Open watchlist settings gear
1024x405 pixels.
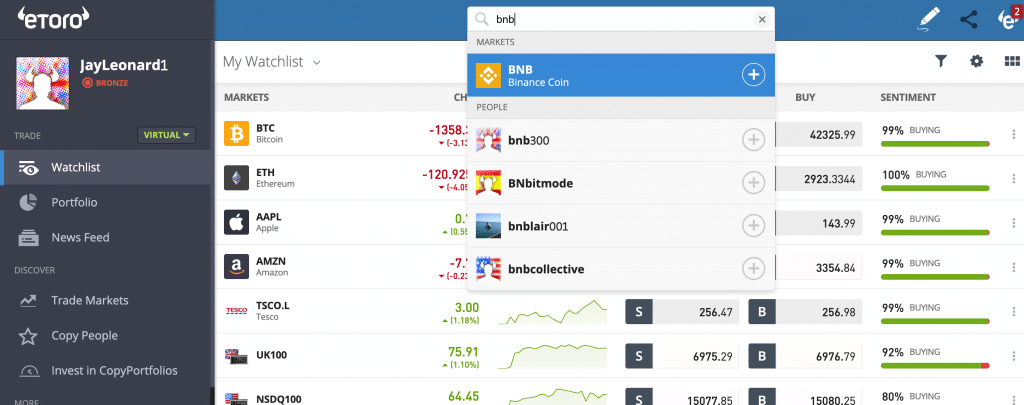[x=976, y=61]
